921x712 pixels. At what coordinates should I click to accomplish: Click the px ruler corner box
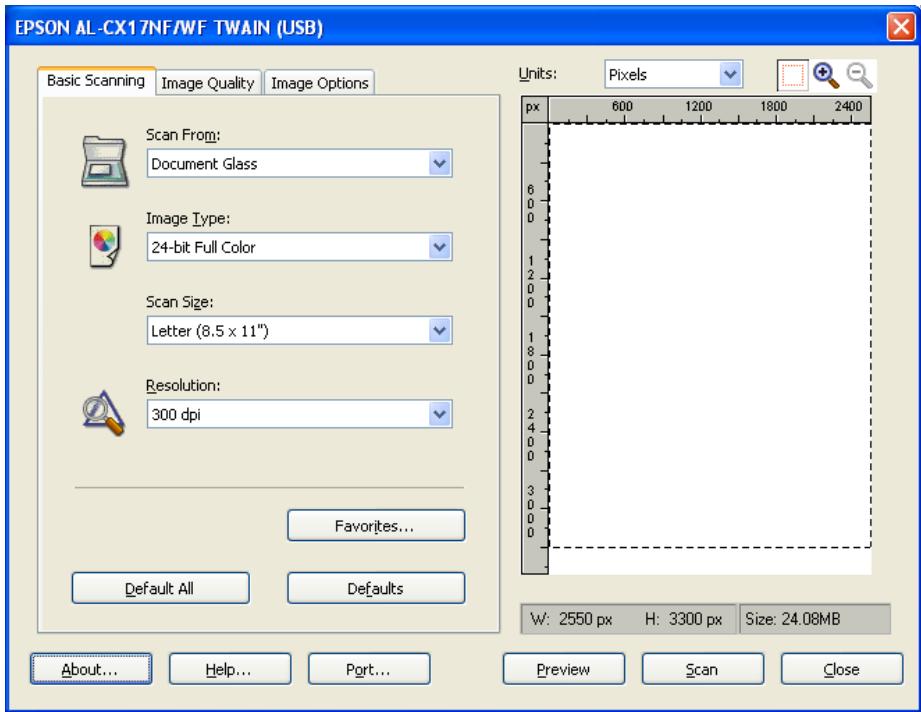click(x=535, y=110)
